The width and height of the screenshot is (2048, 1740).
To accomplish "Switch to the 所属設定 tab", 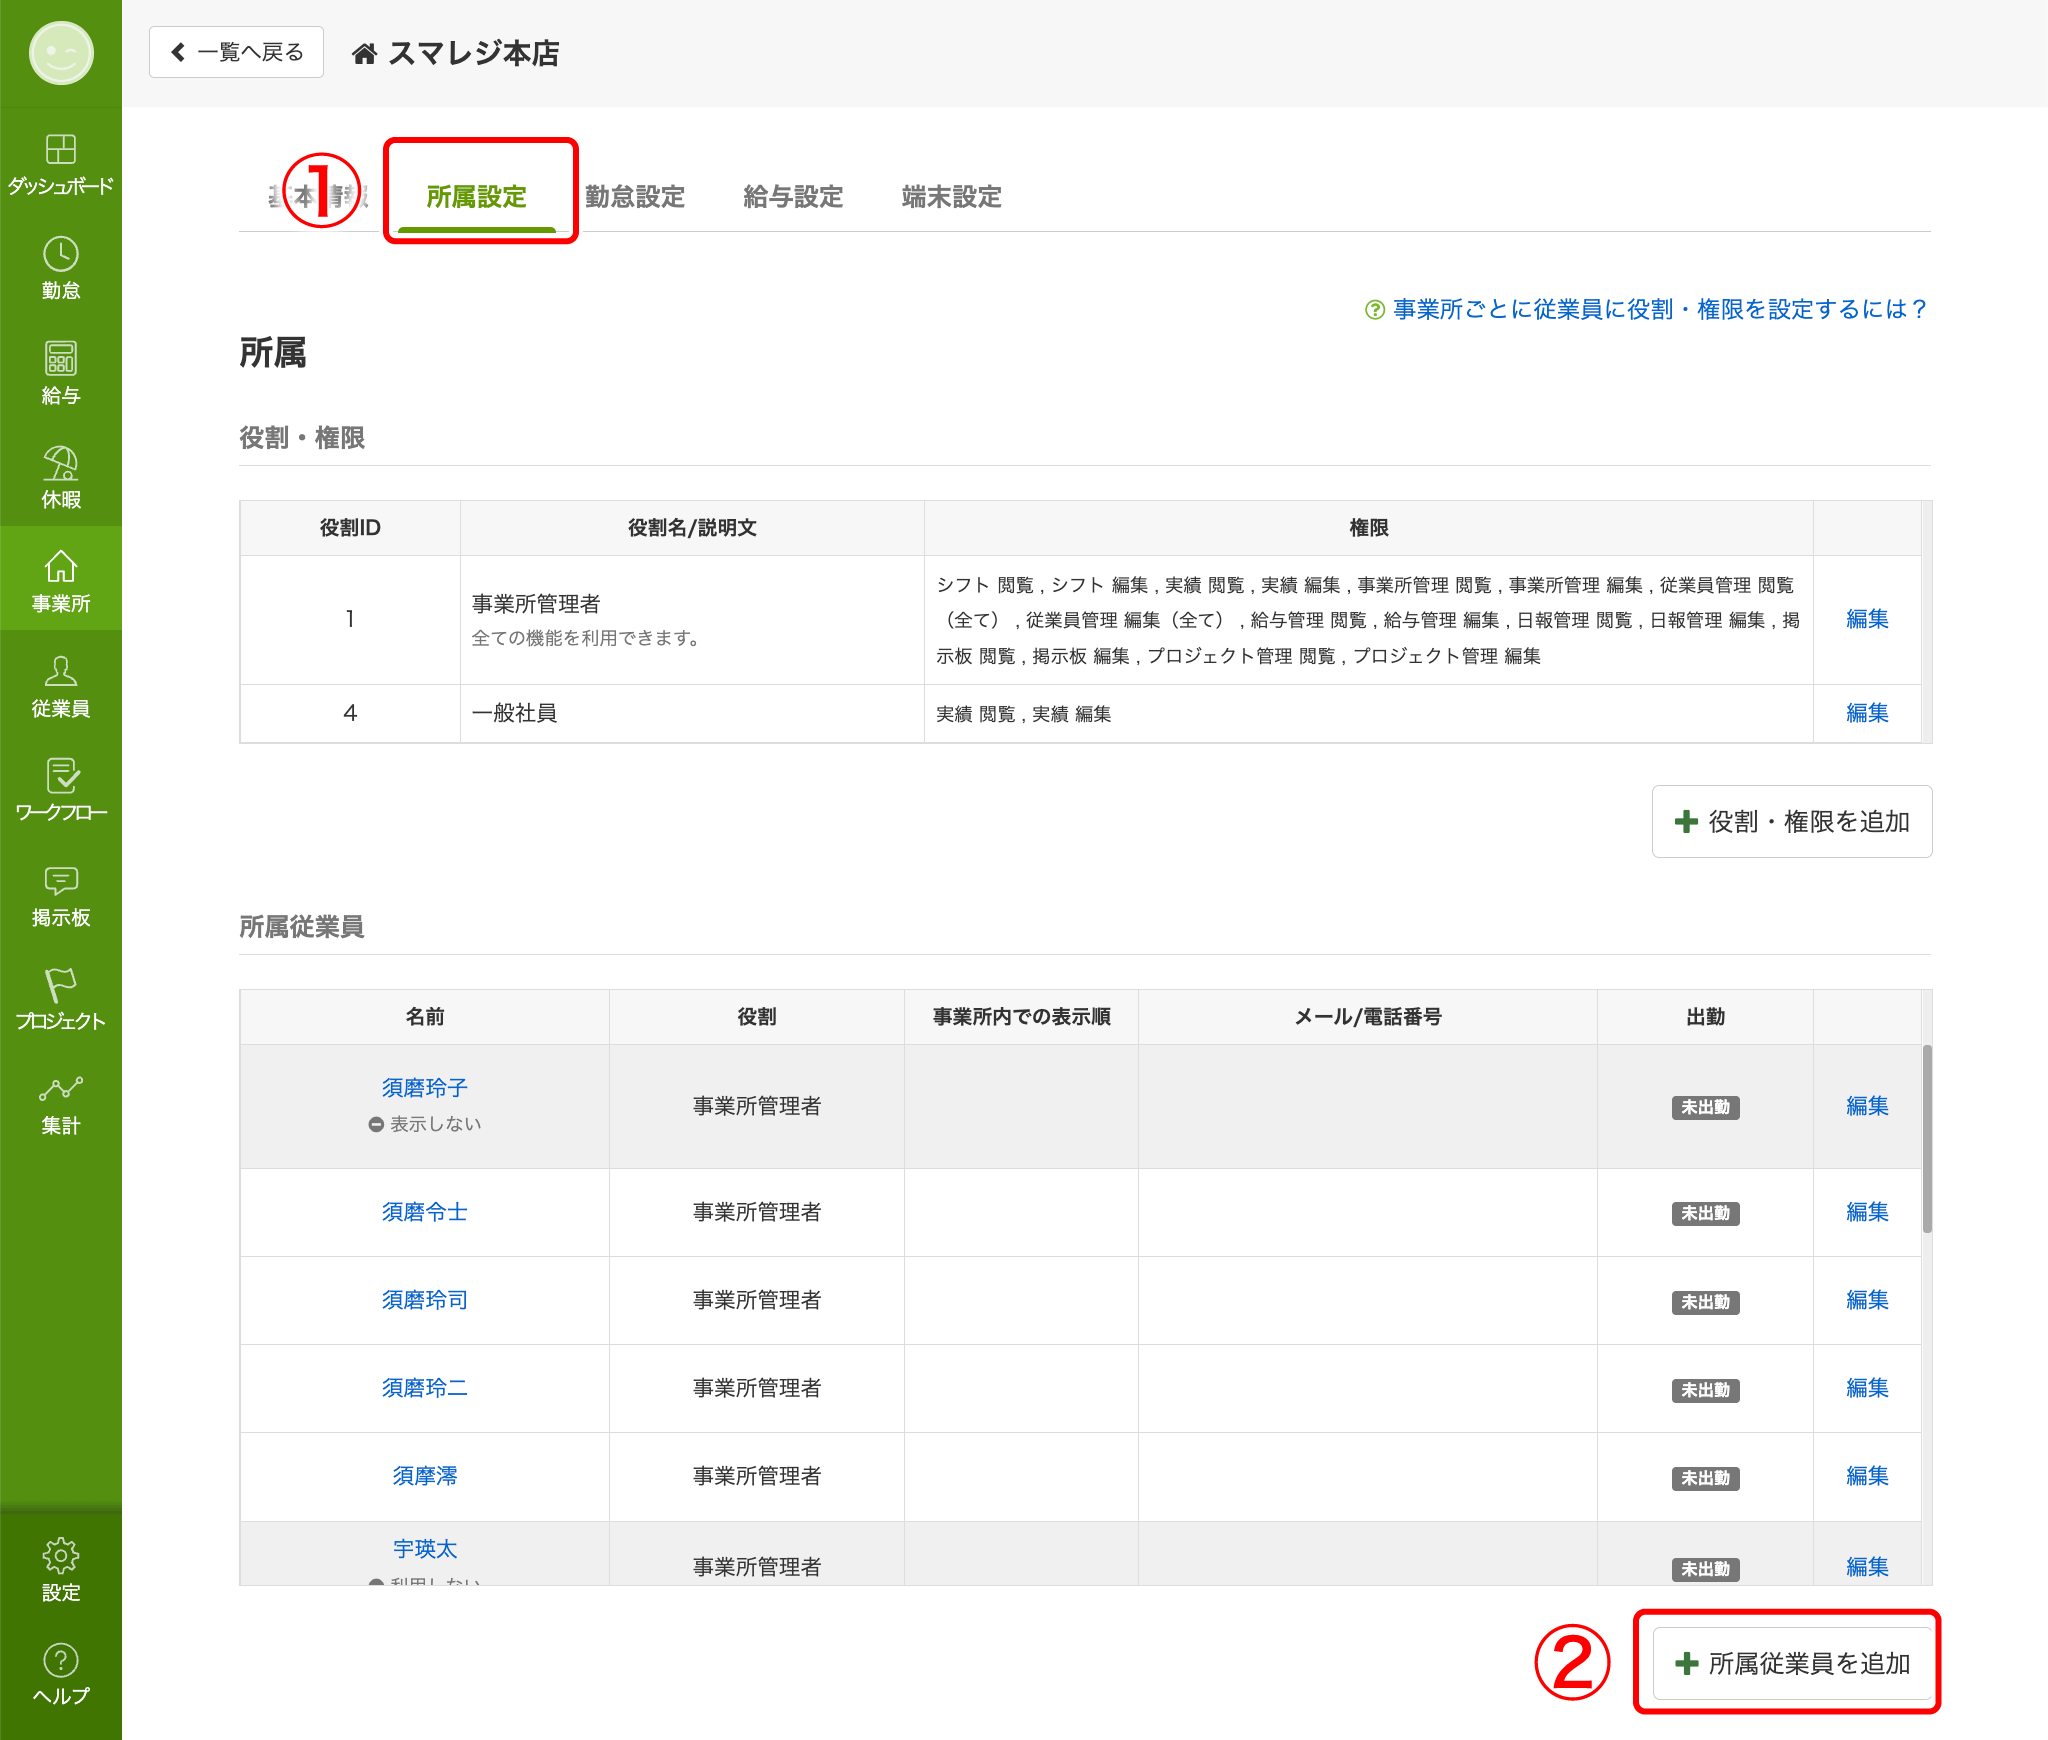I will point(476,197).
